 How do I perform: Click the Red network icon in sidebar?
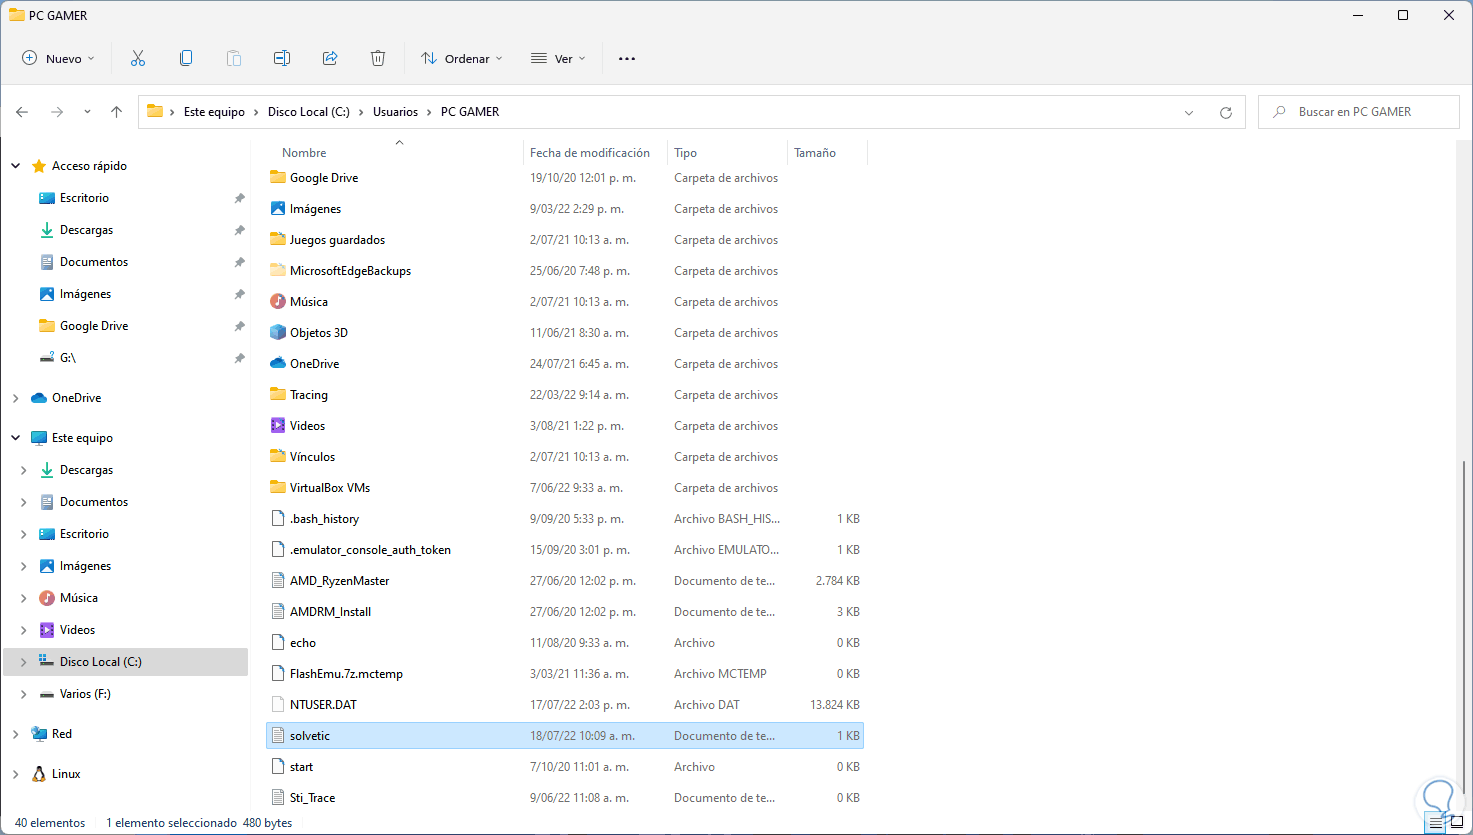click(x=39, y=734)
